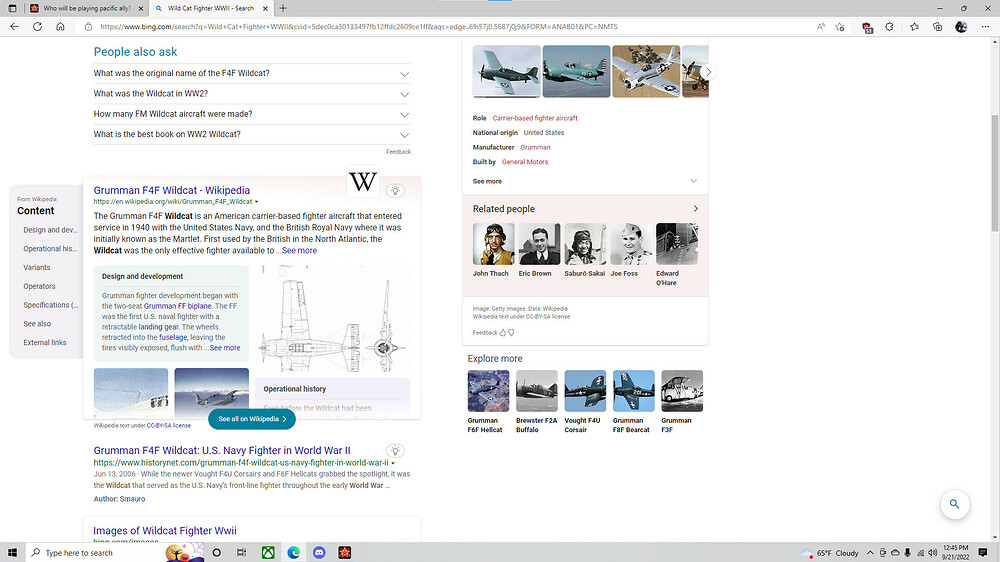
Task: Open the Saburō Sakai related person thumbnail
Action: coord(585,244)
